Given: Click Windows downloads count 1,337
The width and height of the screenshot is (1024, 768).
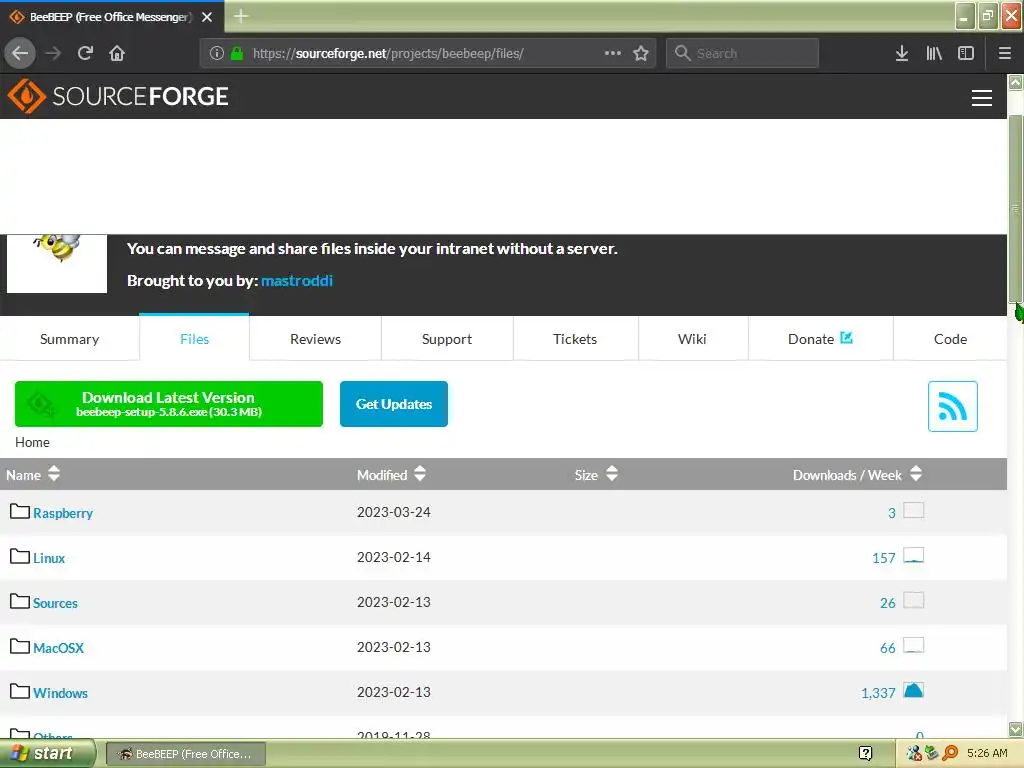Looking at the screenshot, I should tap(878, 694).
